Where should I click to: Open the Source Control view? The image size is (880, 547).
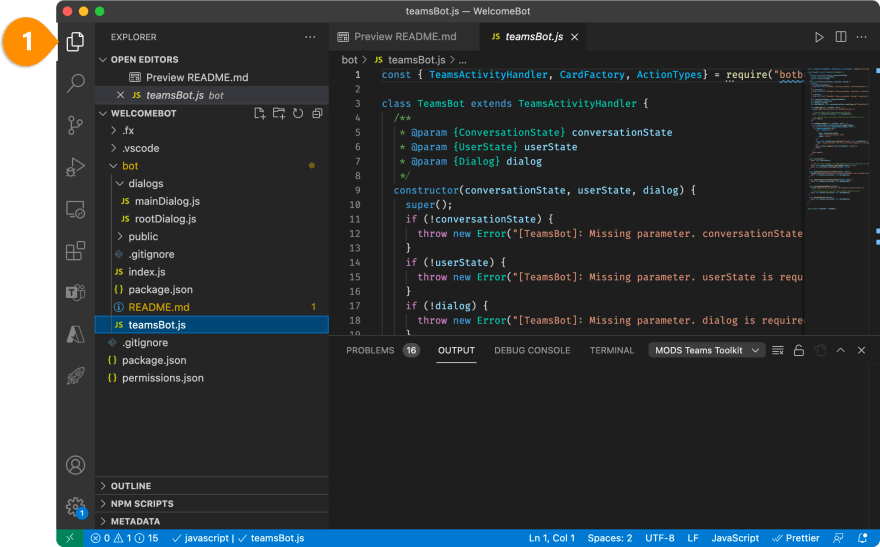pyautogui.click(x=75, y=125)
